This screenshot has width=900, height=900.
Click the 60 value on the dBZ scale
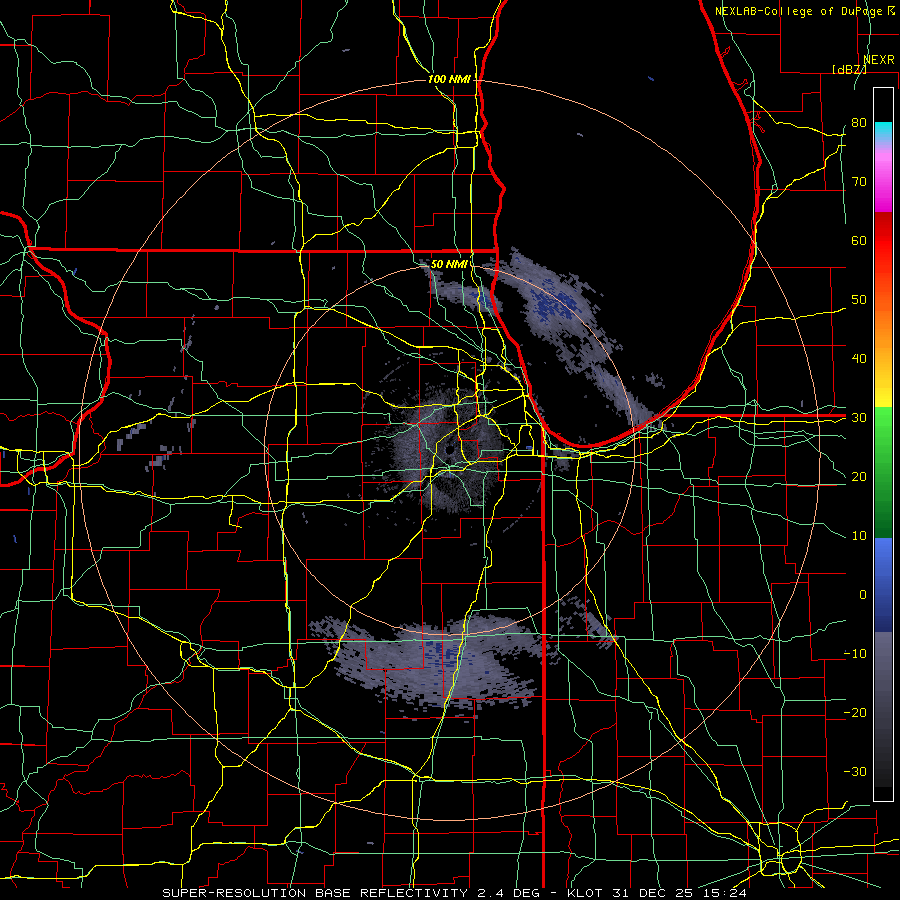pyautogui.click(x=859, y=240)
